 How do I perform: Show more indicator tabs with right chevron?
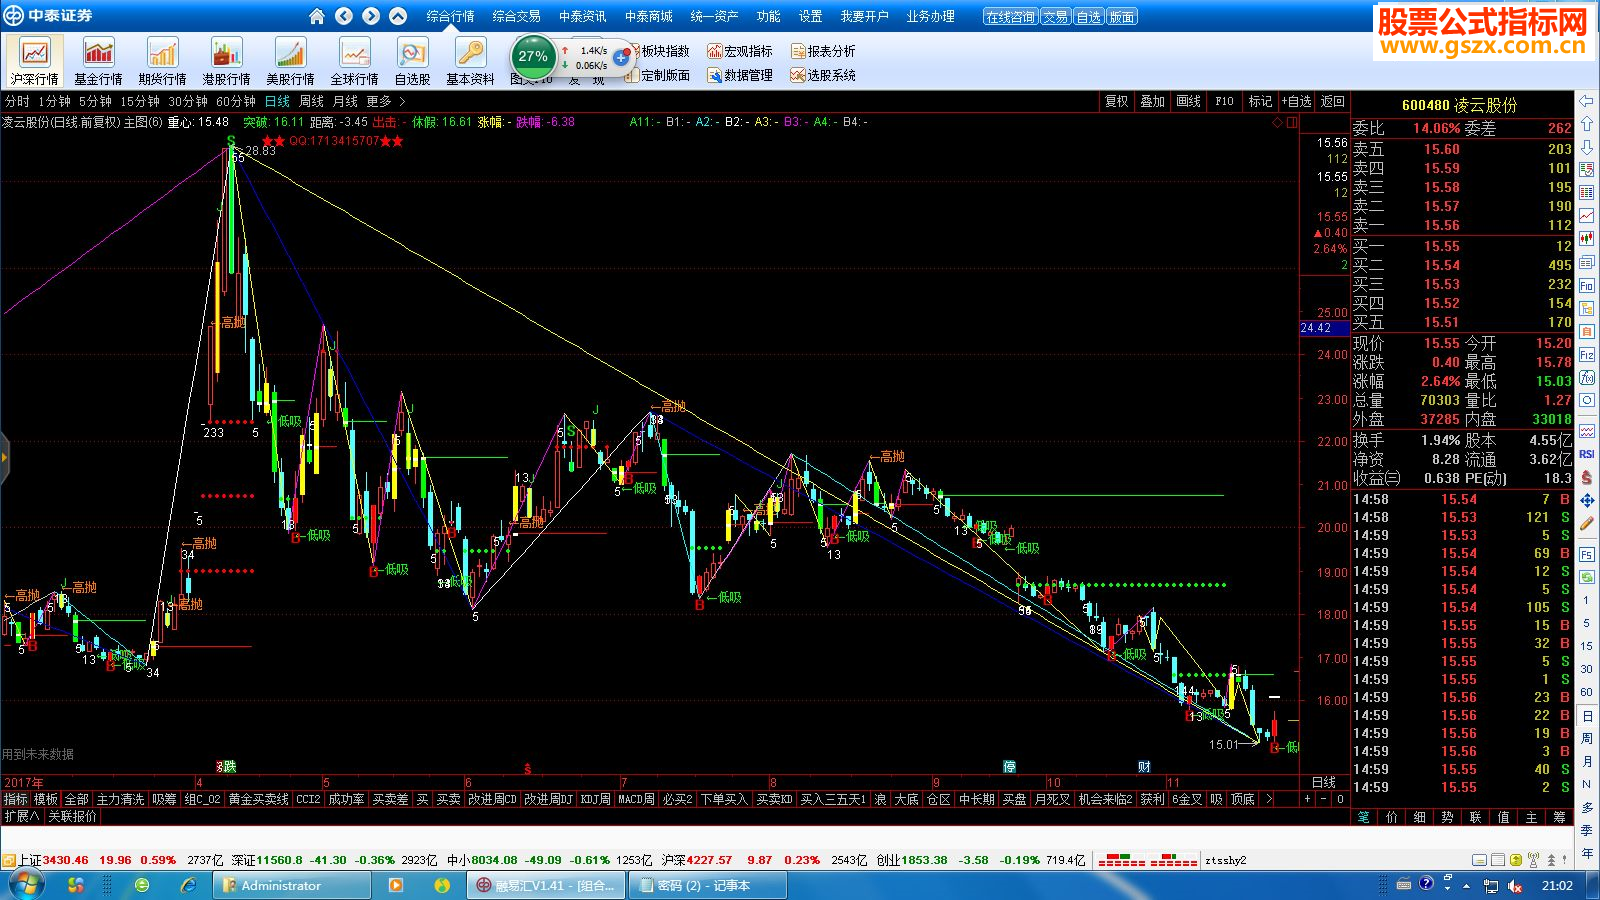[1269, 799]
